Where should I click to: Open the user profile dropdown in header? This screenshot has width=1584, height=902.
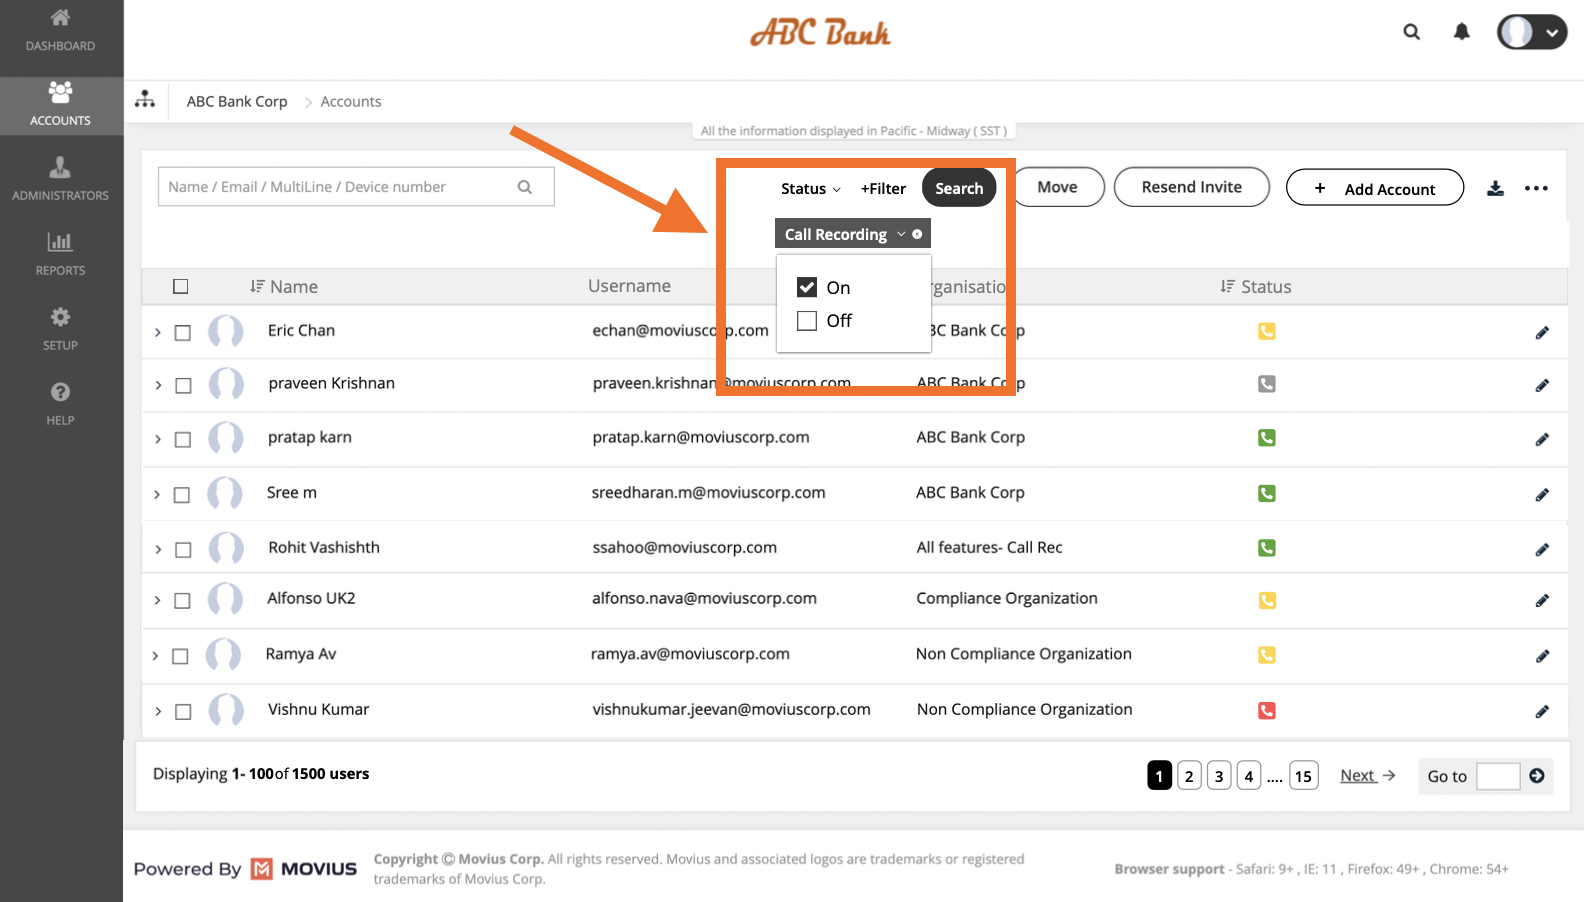[1532, 32]
